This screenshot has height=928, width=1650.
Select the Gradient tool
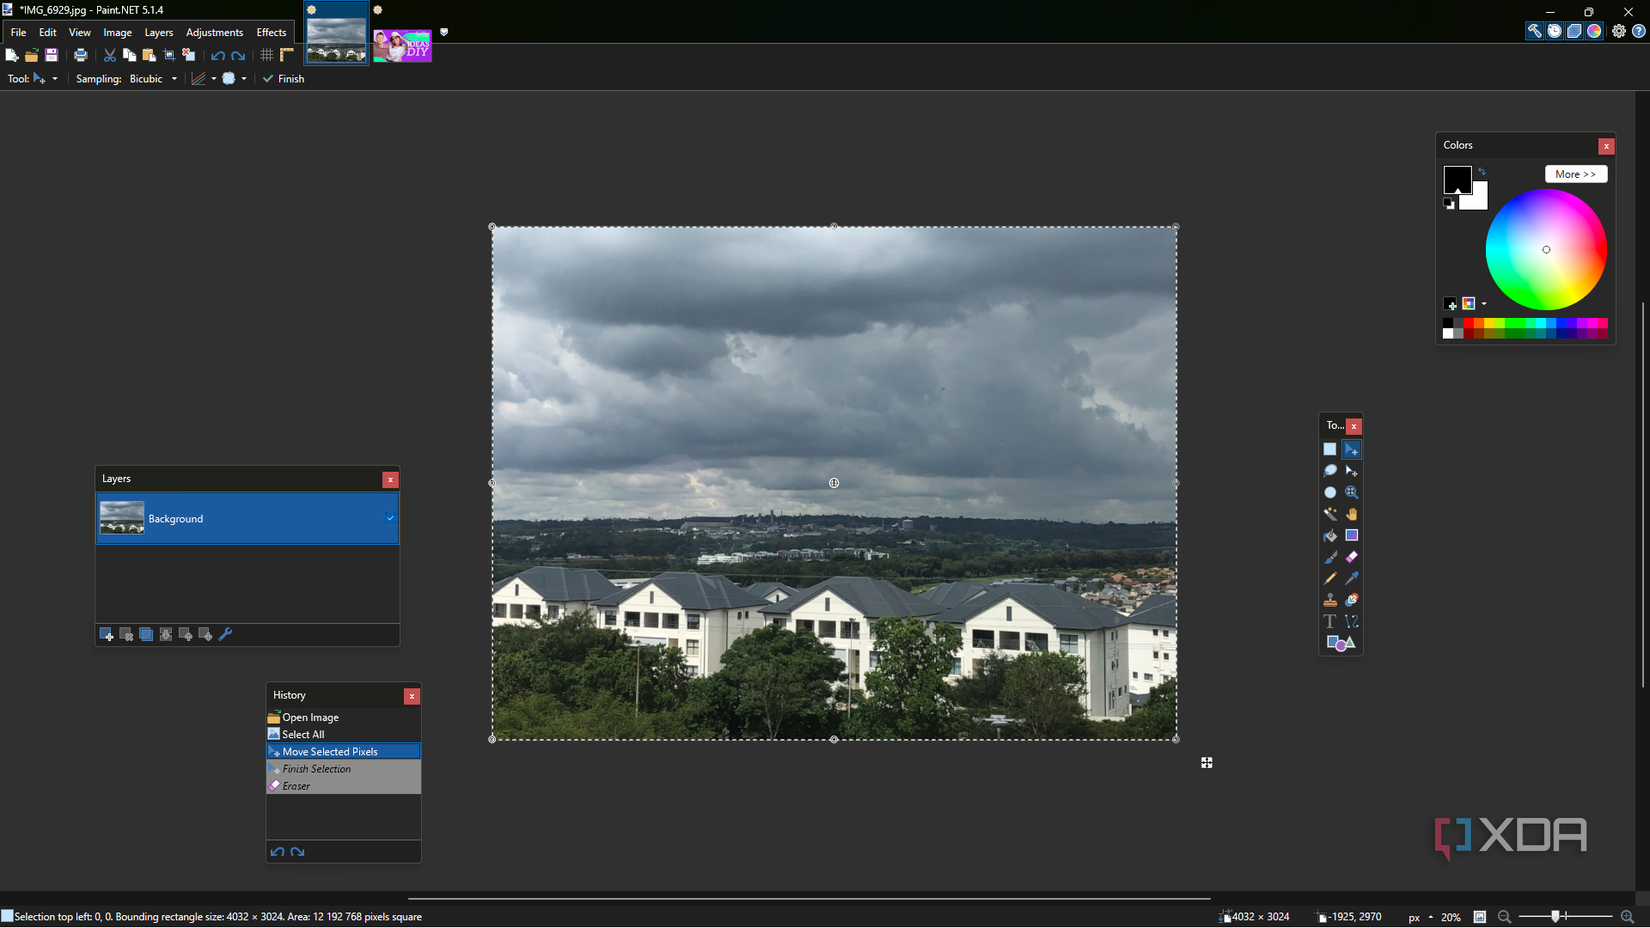click(x=1352, y=536)
